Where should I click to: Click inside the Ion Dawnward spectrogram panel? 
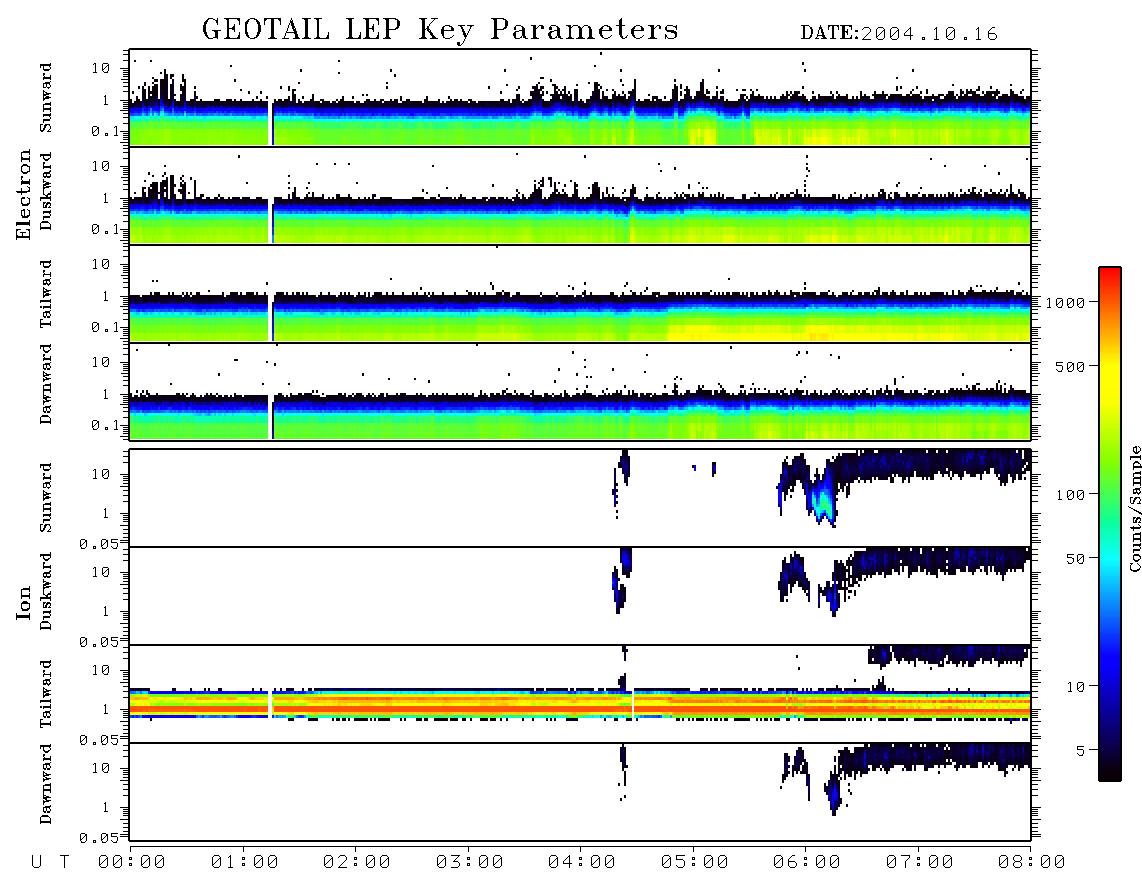[x=580, y=792]
